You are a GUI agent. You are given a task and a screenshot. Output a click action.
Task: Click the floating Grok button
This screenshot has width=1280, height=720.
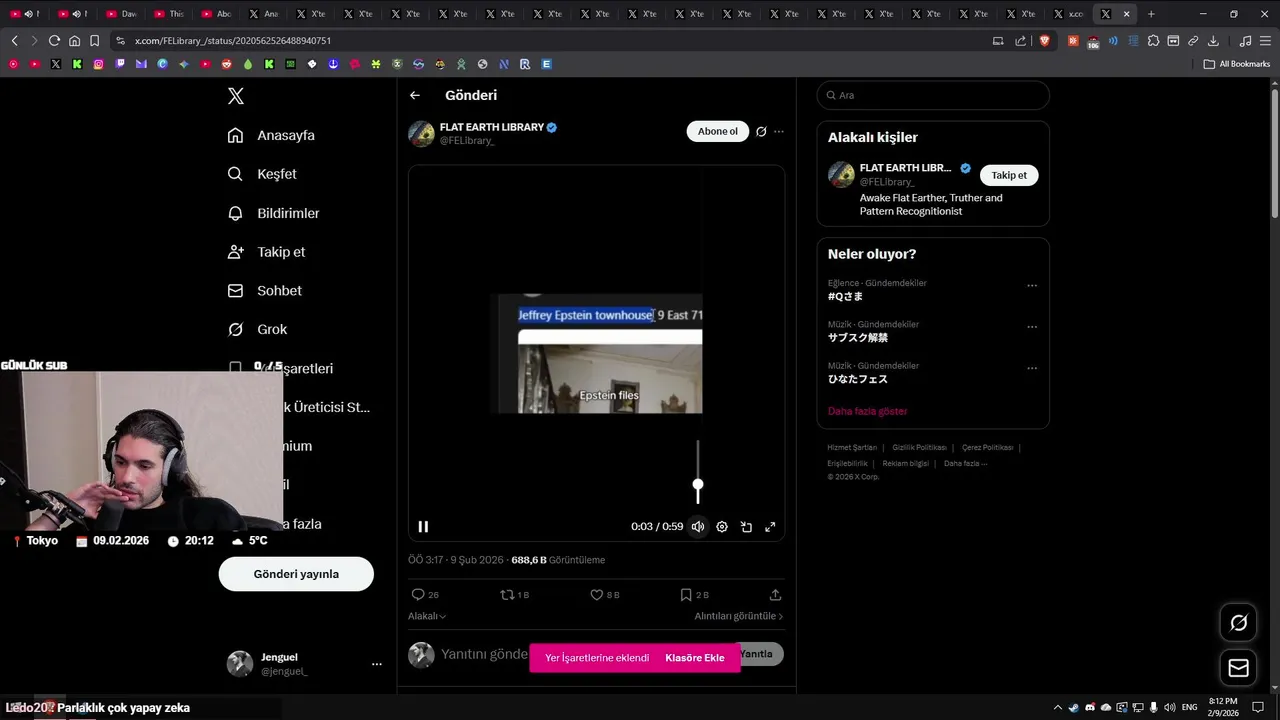coord(1238,623)
